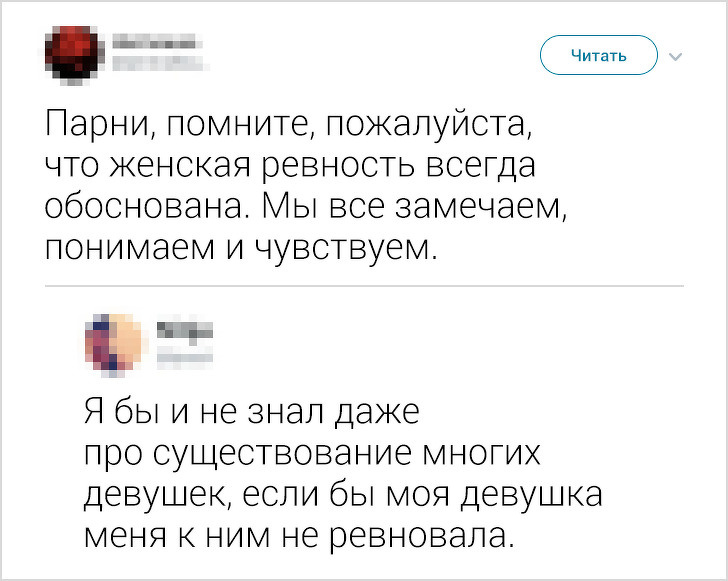Expand the chevron menu beside Читать
The image size is (728, 581).
point(675,56)
